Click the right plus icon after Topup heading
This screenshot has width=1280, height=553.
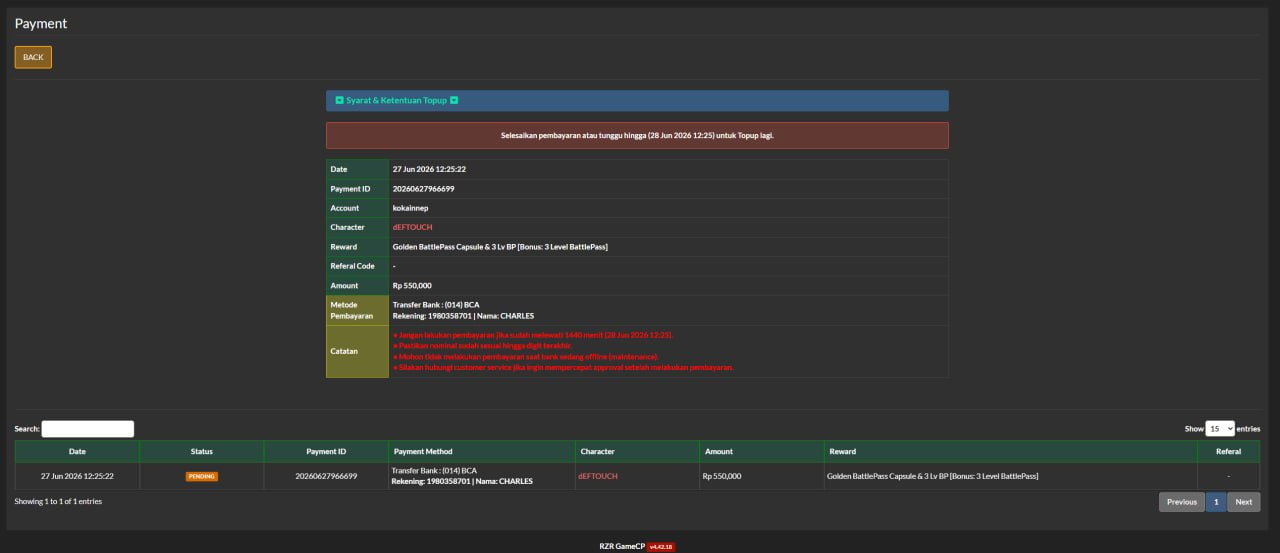454,101
